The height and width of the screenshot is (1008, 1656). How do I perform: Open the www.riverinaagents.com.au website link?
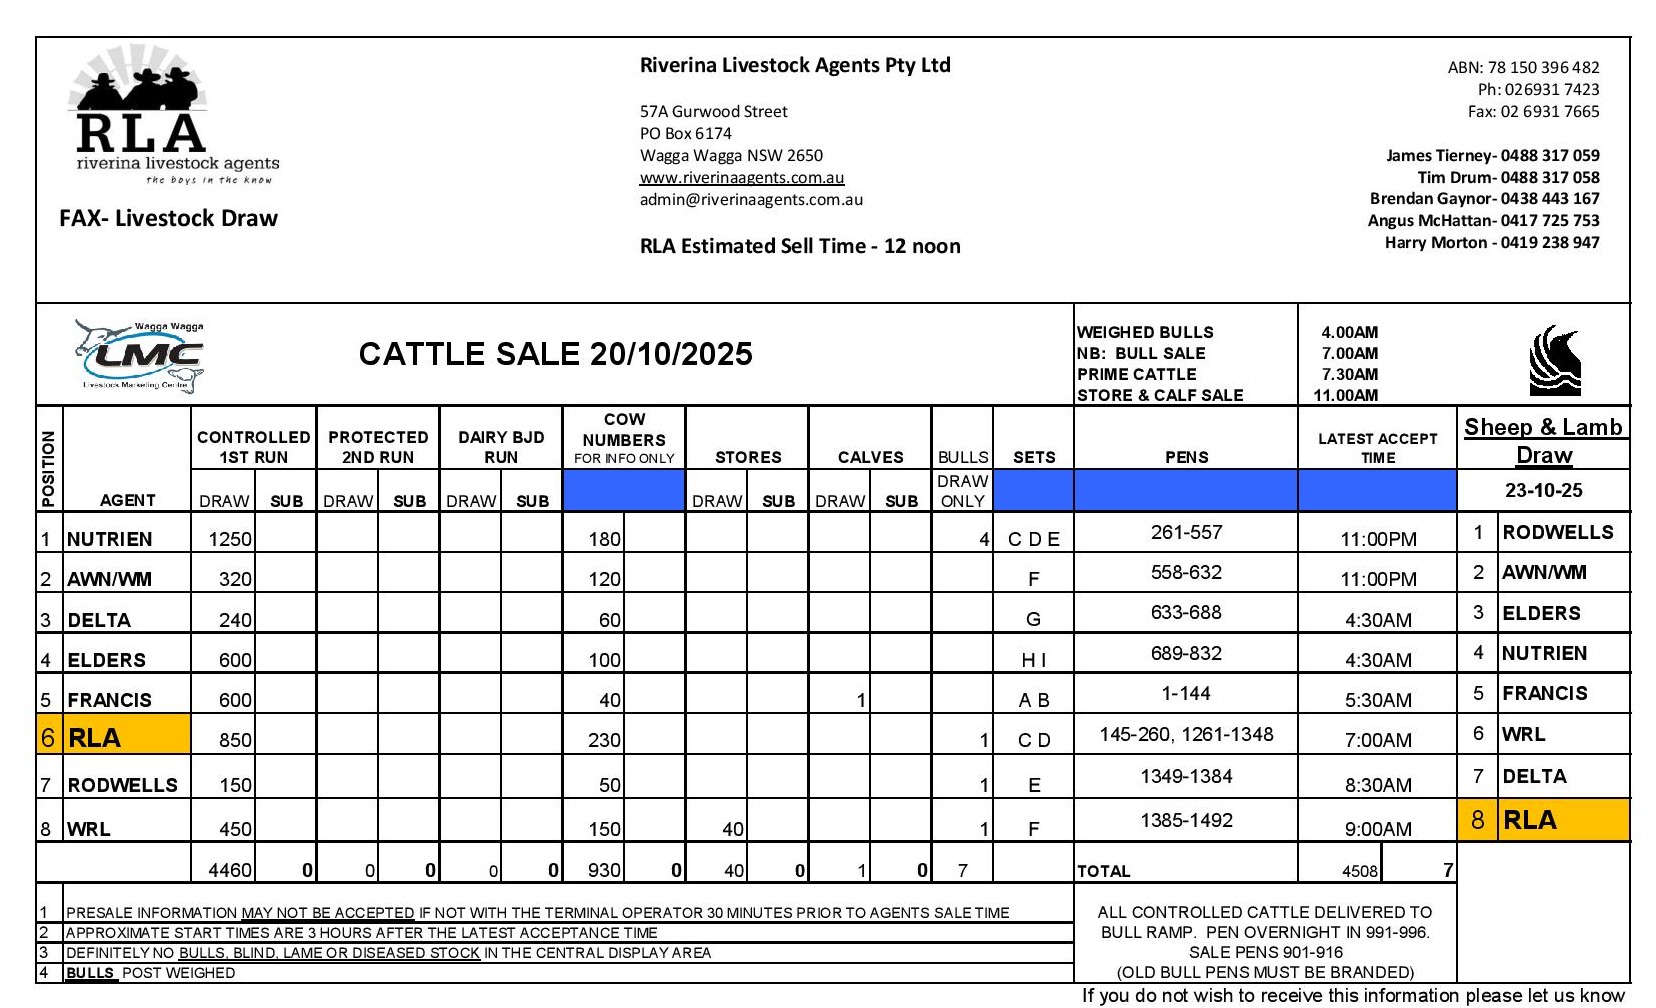tap(741, 178)
